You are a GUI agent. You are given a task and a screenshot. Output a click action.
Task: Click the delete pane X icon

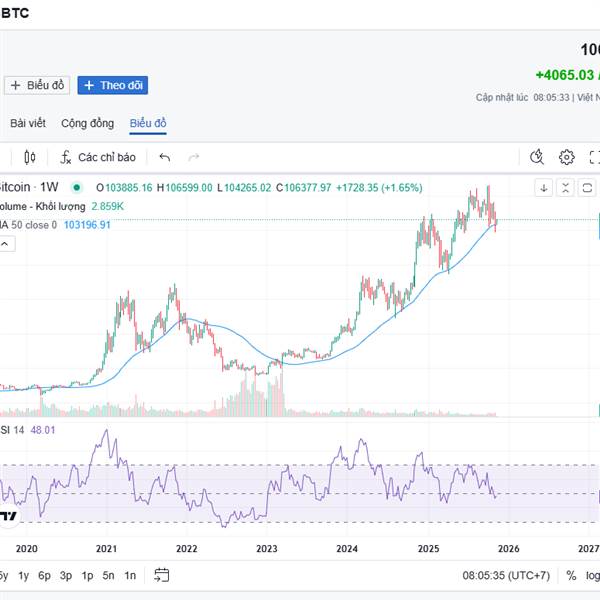[565, 187]
